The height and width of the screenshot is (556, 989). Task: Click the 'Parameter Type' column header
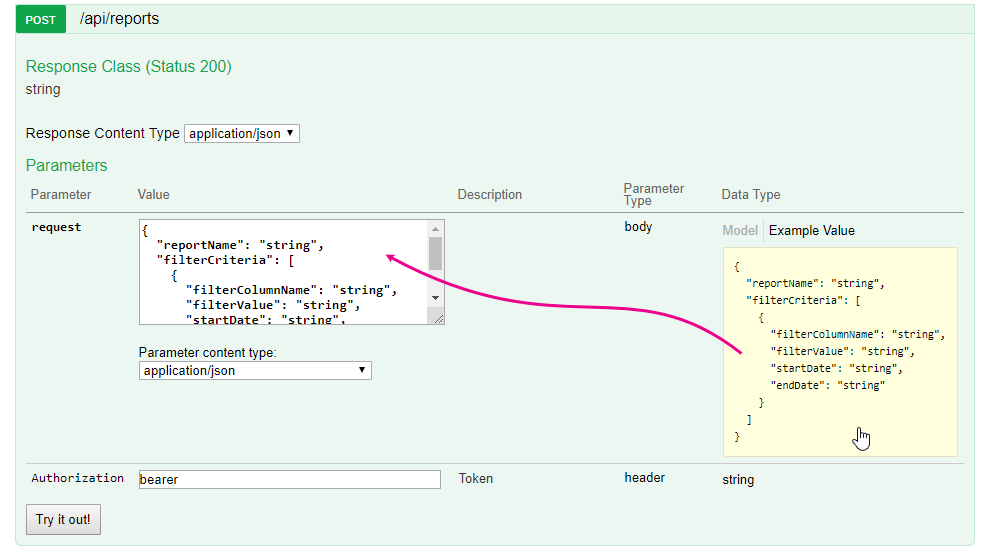tap(653, 194)
